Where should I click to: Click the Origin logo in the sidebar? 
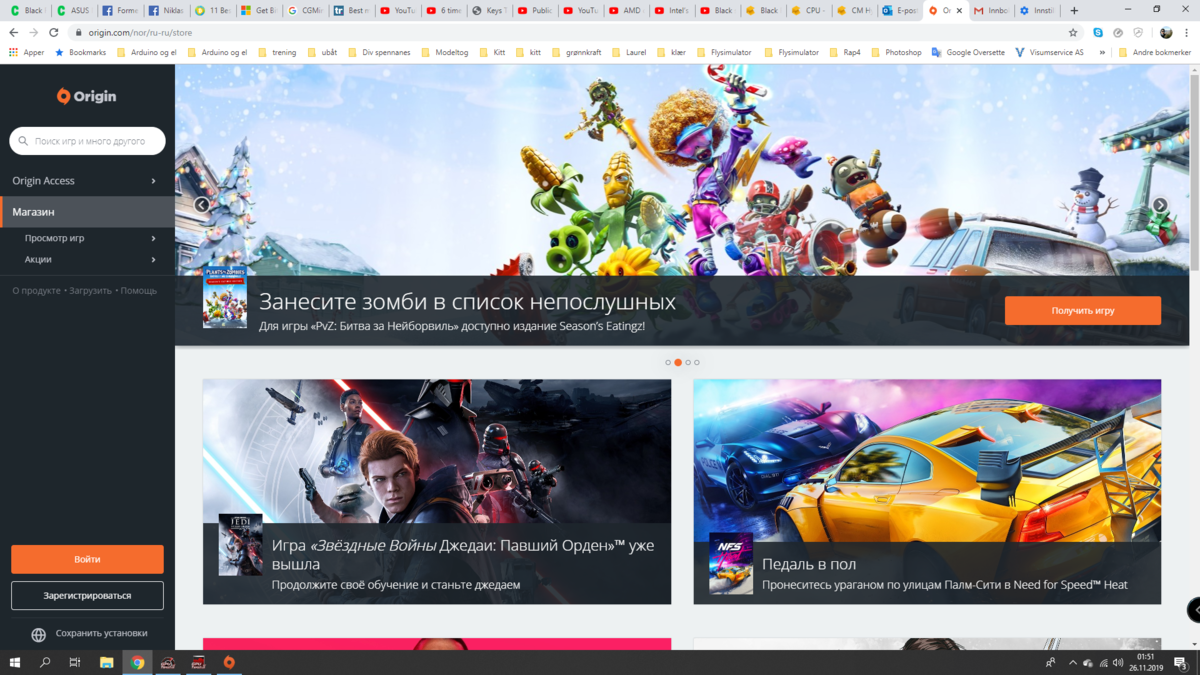(x=87, y=96)
